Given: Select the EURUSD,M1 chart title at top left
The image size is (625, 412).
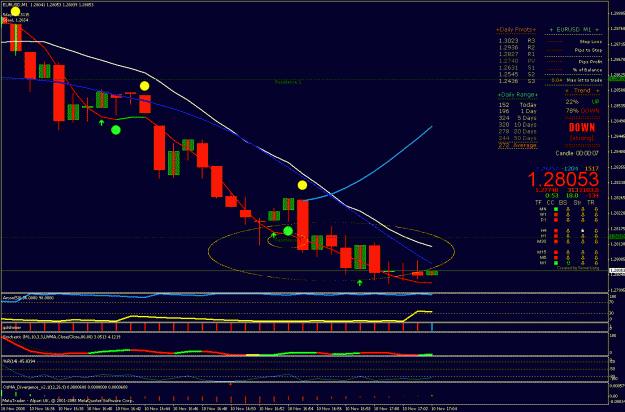Looking at the screenshot, I should 13,5.
